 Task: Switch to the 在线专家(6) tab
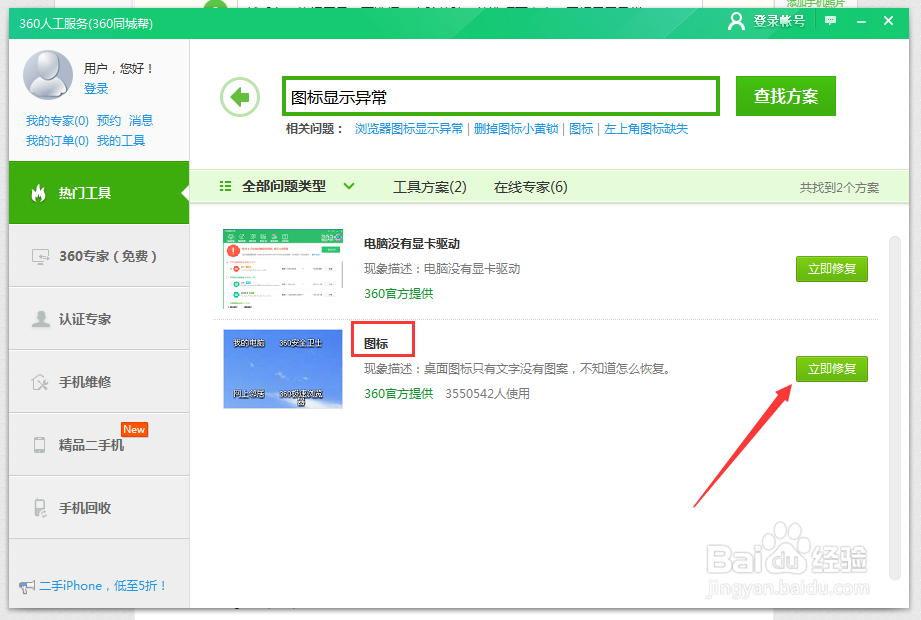click(x=530, y=187)
